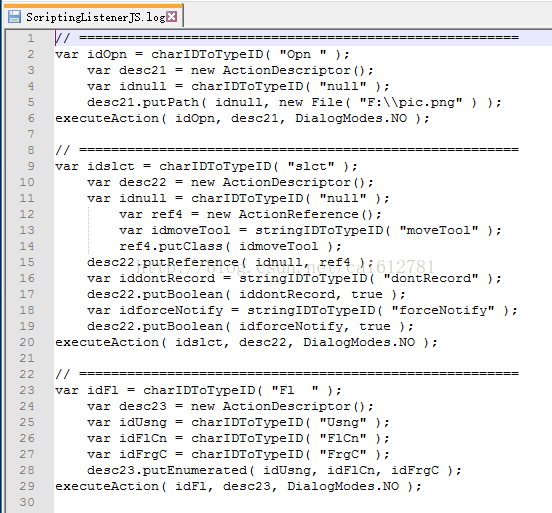Click the line 'var idFrgC = charIDToTypeID( "FrgC" );'
The width and height of the screenshot is (552, 513).
coord(238,454)
